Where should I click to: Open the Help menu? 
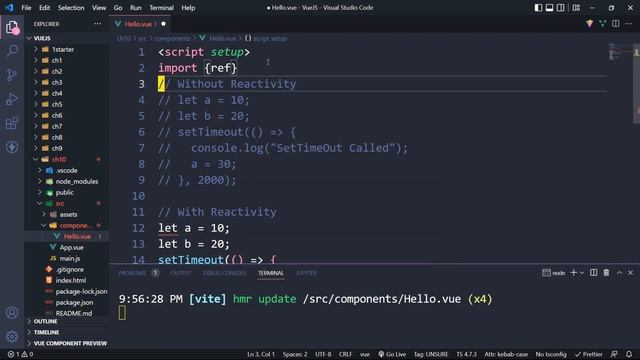[188, 8]
